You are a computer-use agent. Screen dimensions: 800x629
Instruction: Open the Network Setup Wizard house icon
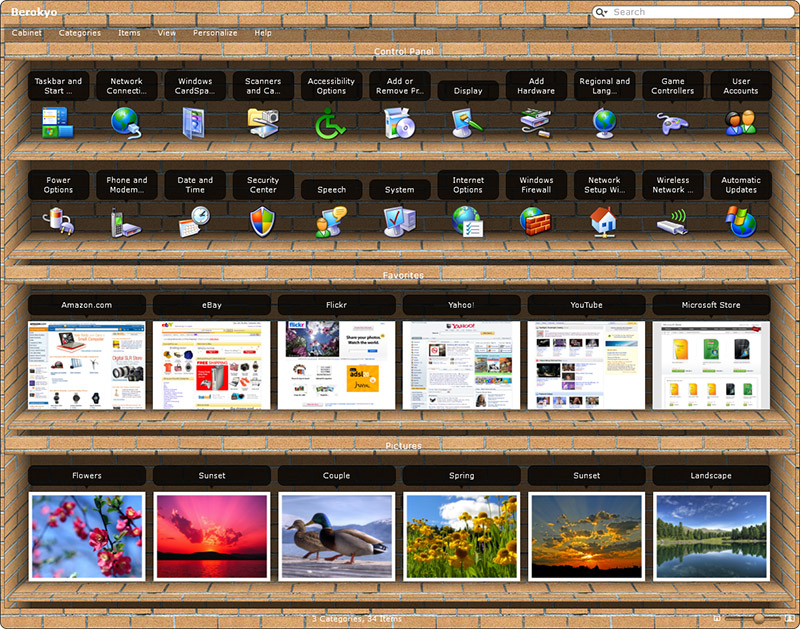tap(604, 222)
